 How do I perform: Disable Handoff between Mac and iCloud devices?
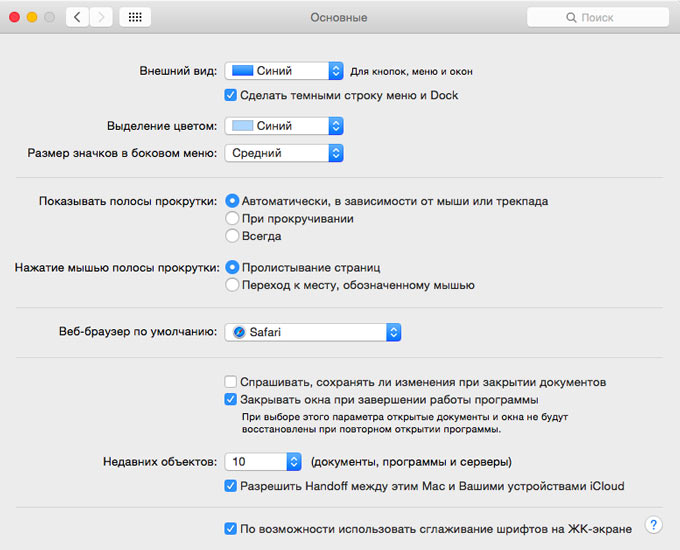231,487
